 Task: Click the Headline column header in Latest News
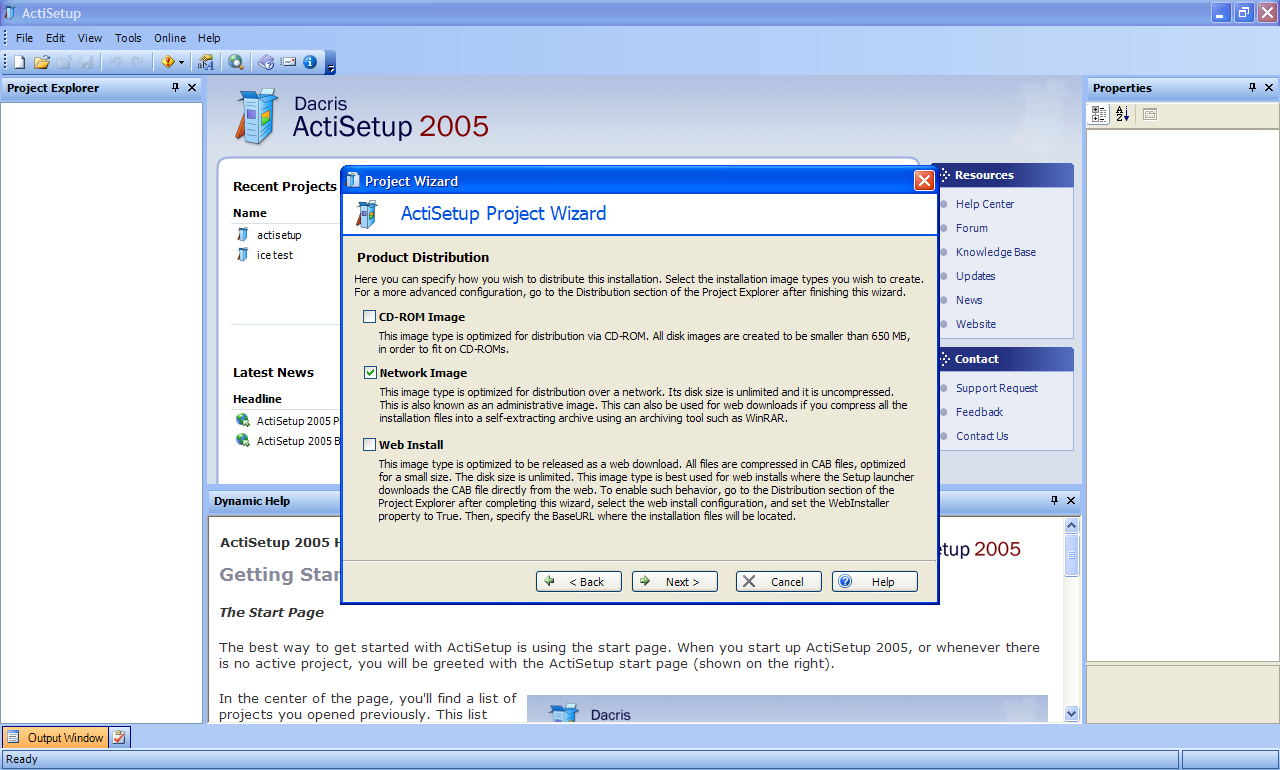click(x=257, y=399)
